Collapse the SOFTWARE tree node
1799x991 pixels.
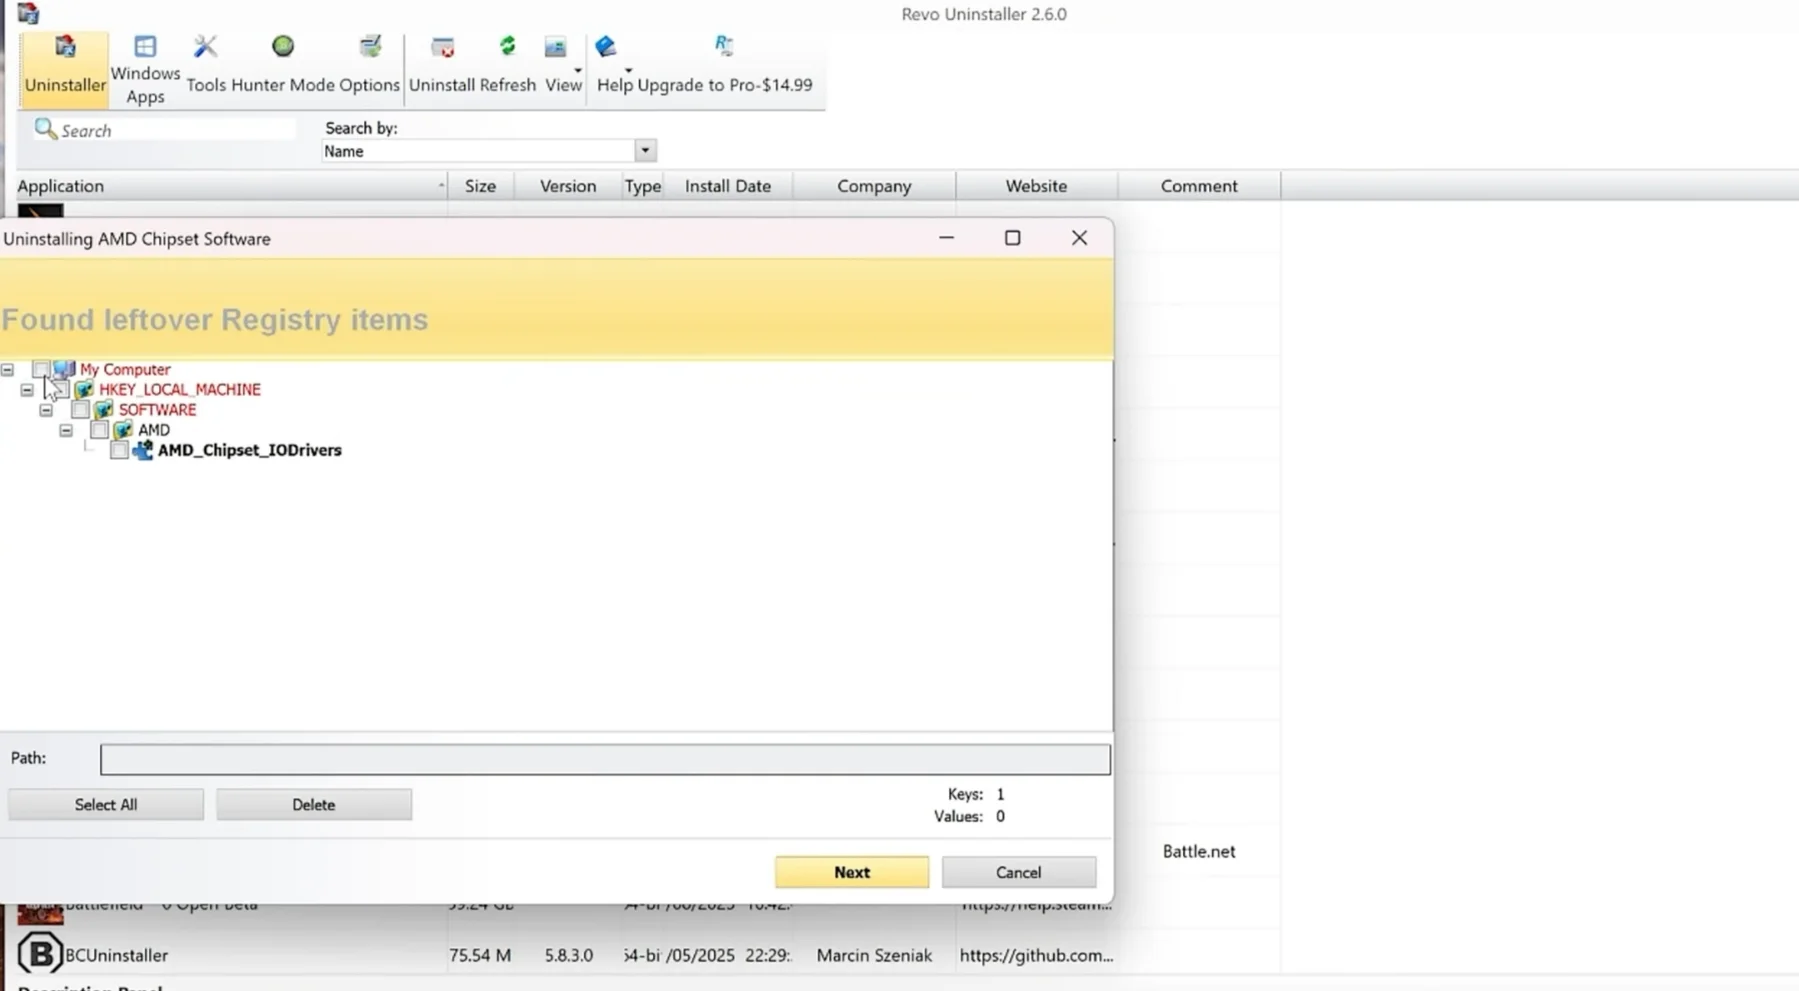[46, 409]
